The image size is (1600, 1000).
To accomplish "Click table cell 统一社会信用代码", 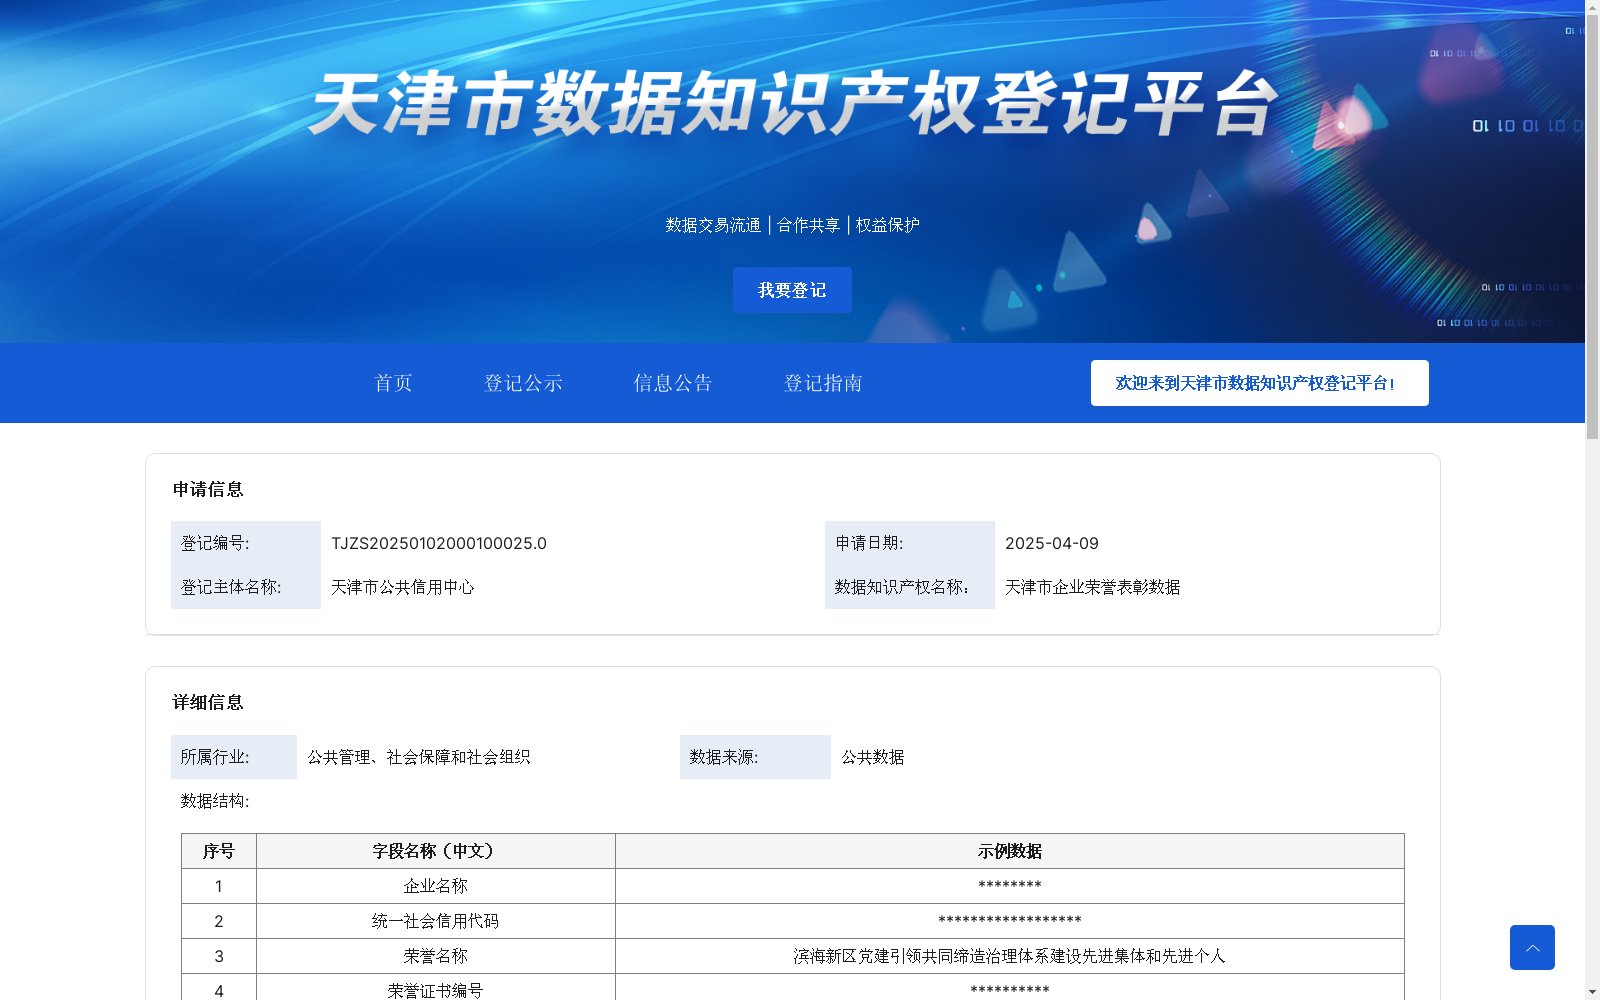I will point(436,921).
